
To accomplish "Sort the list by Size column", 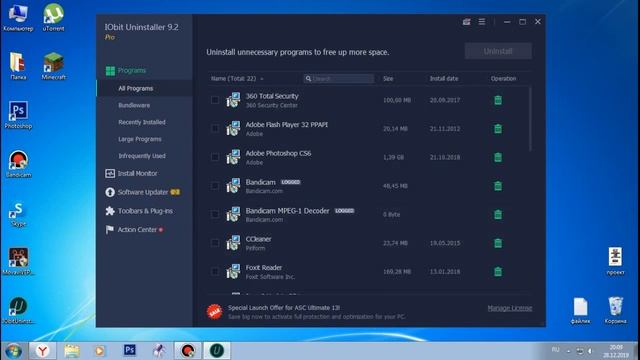I will click(388, 78).
